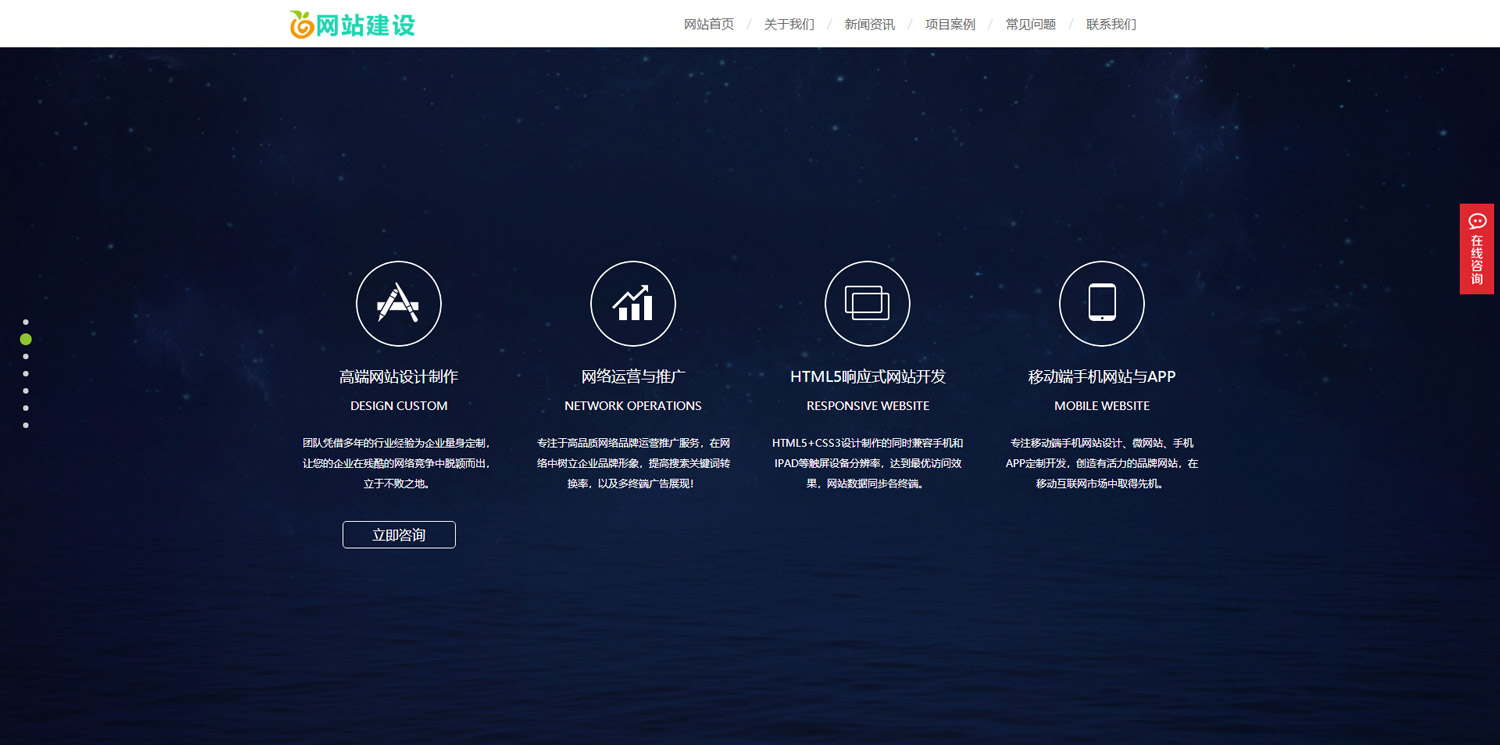Click the 网络运营与推广 heading
Image resolution: width=1500 pixels, height=745 pixels.
coord(633,377)
